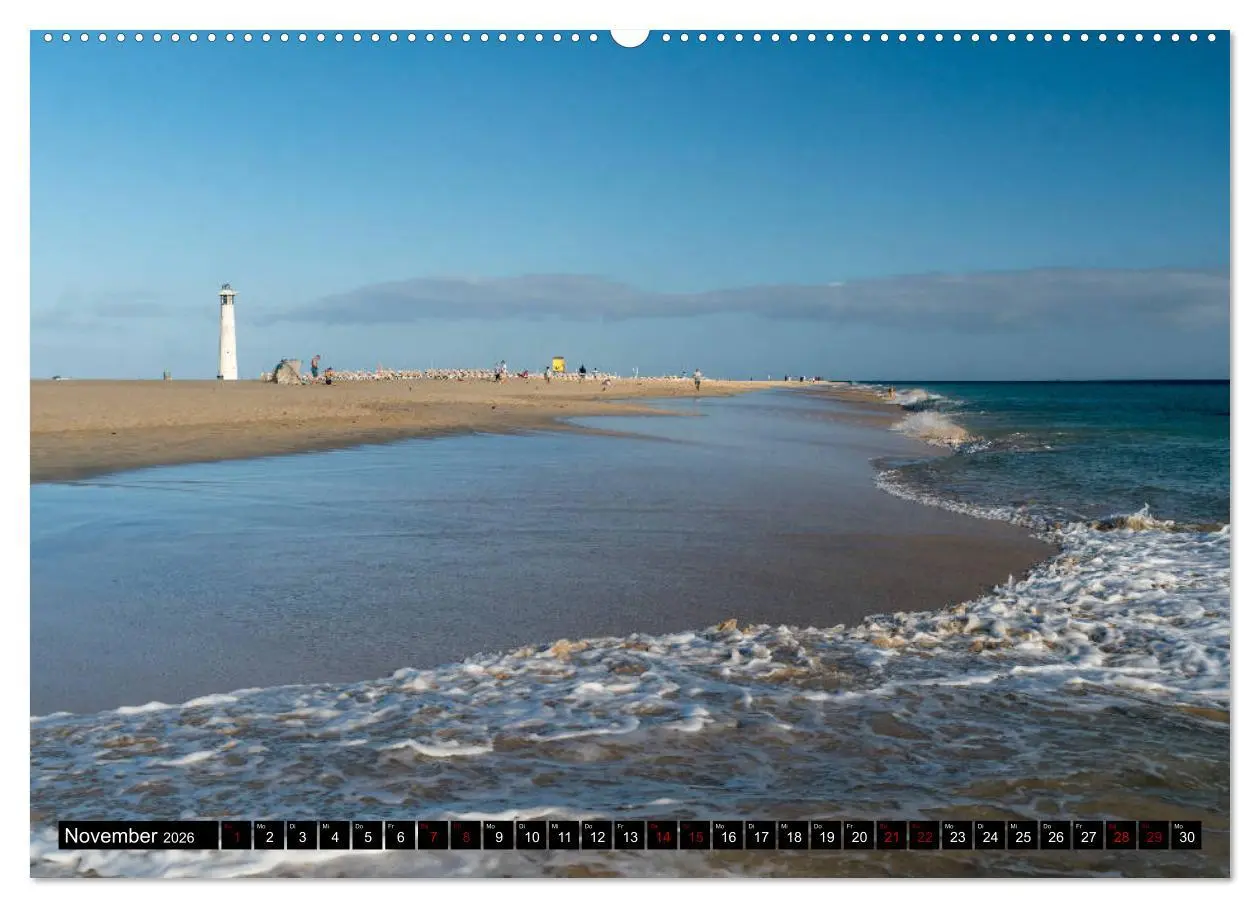This screenshot has height=908, width=1260.
Task: Select day 10 (Di) in the calendar strip
Action: pos(531,836)
